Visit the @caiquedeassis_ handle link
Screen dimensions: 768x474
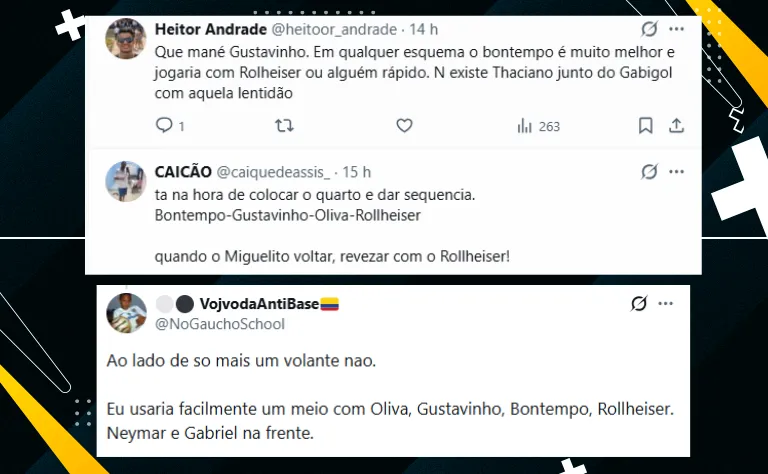[273, 172]
